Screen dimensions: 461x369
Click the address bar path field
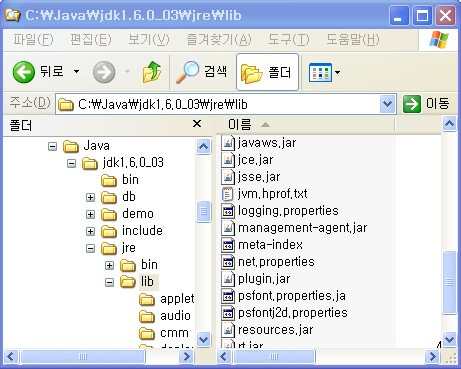point(218,104)
